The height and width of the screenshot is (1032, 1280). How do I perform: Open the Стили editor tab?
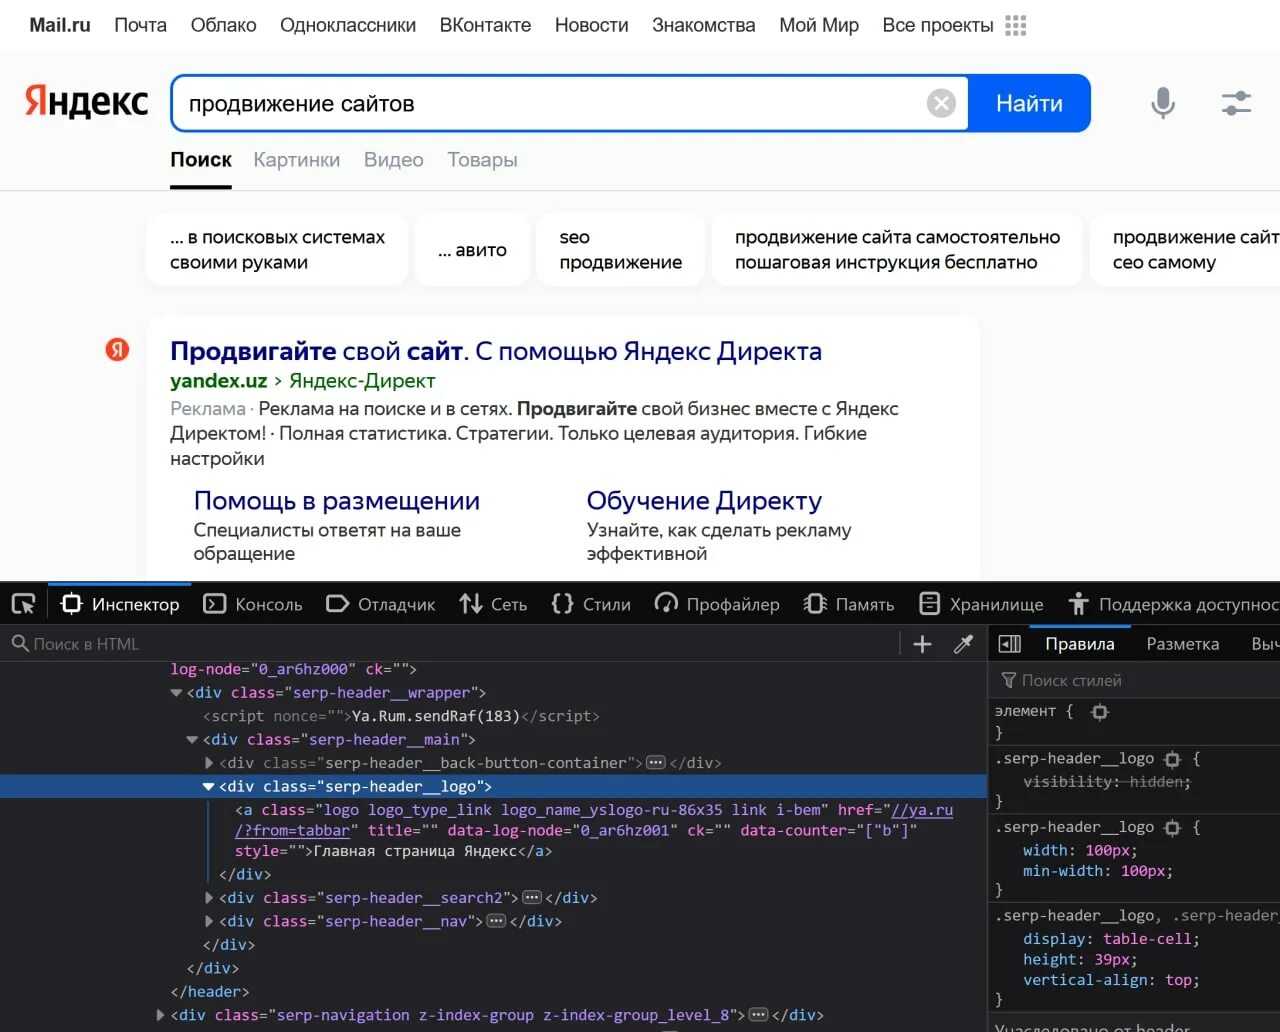[x=591, y=604]
